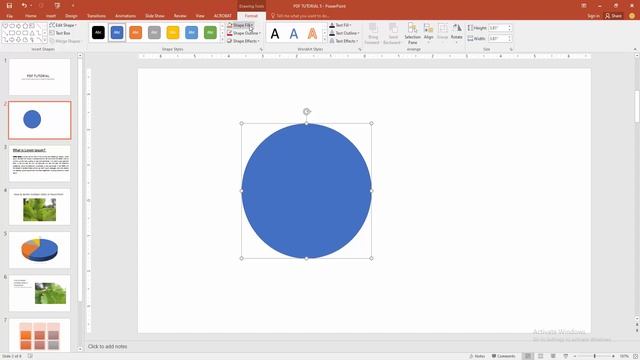Apply orange outlined WordArt style
The width and height of the screenshot is (640, 360).
(312, 33)
